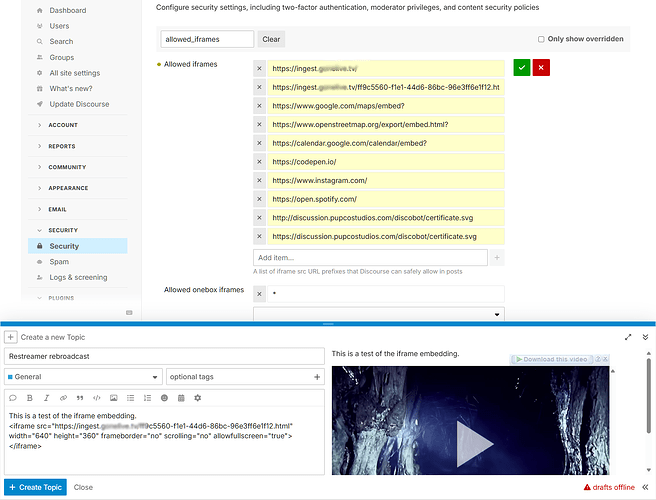Viewport: 656px width, 500px height.
Task: Insert a bulleted list
Action: point(131,398)
